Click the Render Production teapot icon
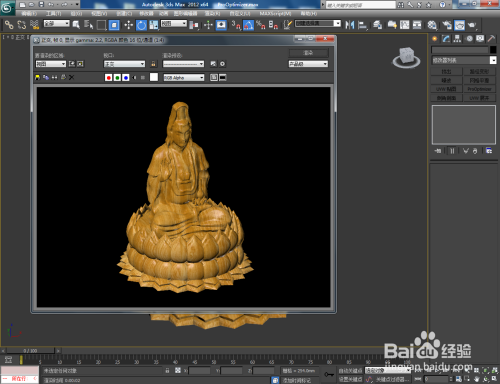This screenshot has width=500, height=384. coord(472,25)
